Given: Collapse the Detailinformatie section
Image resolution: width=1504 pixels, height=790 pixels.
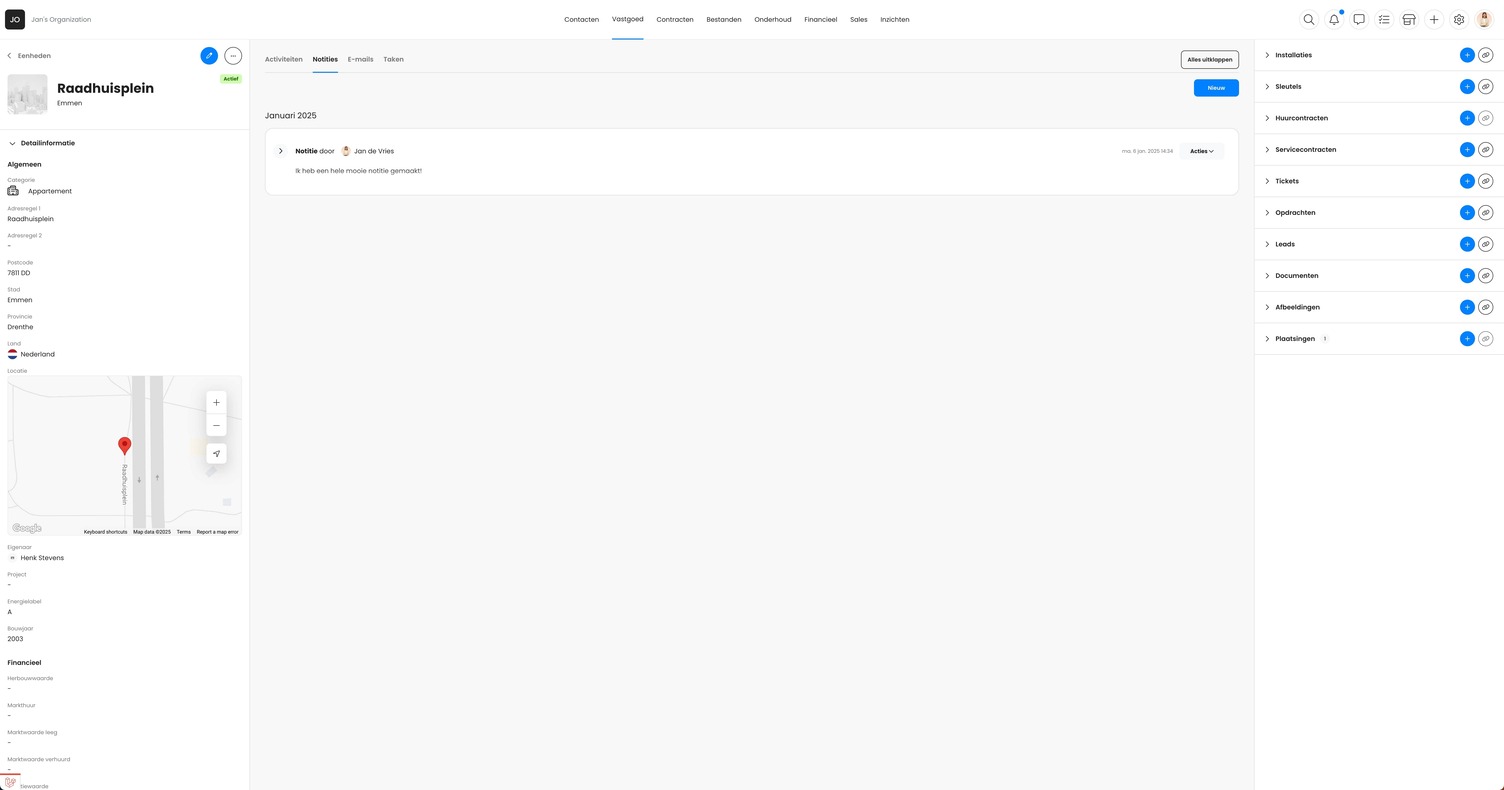Looking at the screenshot, I should (13, 143).
